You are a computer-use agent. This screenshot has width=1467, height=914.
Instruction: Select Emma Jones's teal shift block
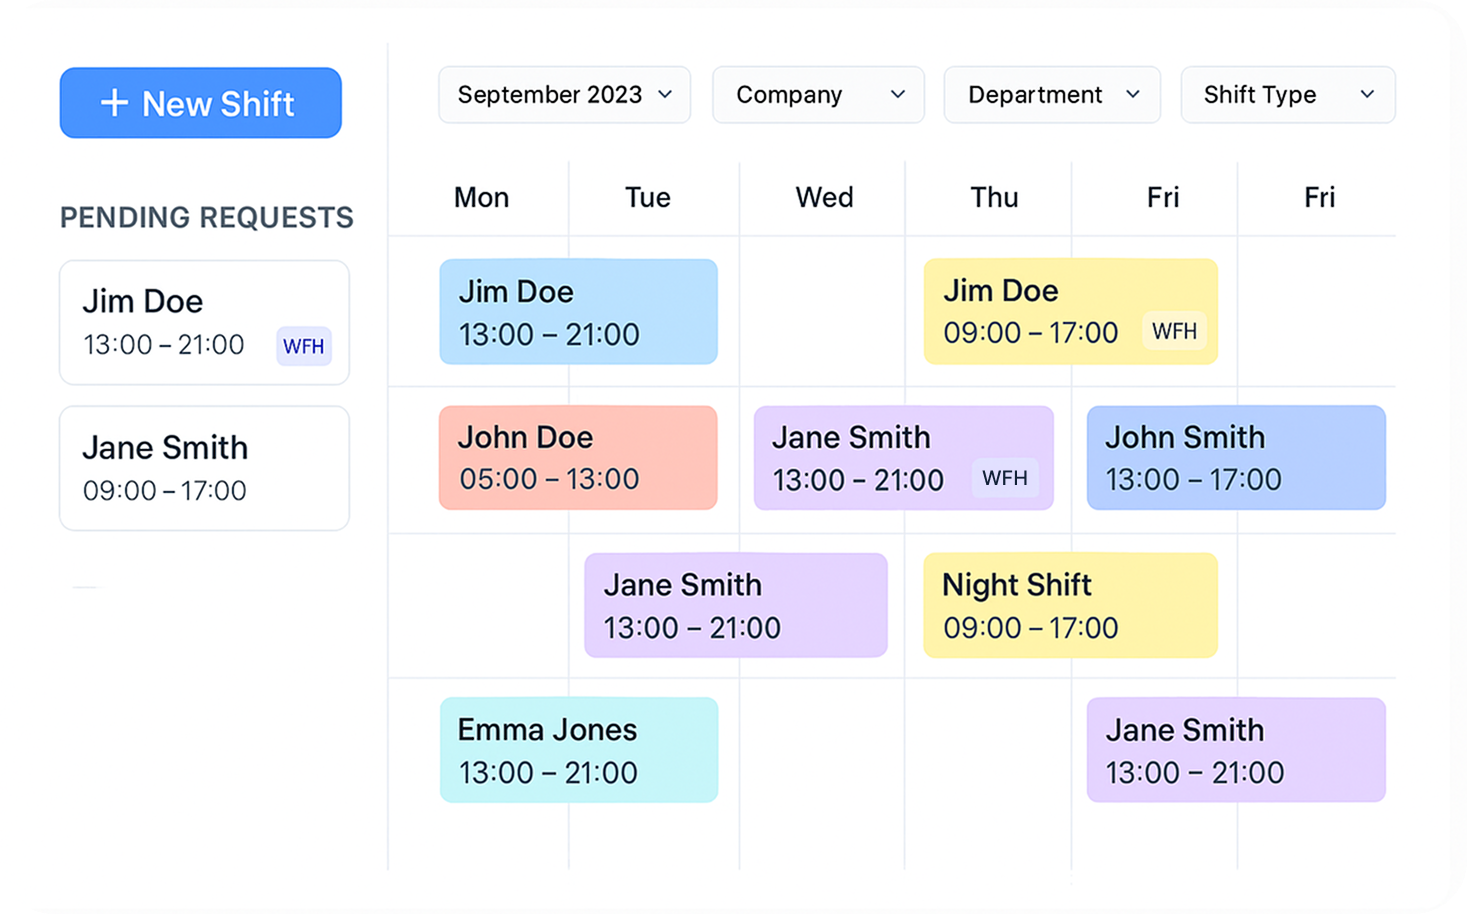pyautogui.click(x=578, y=750)
